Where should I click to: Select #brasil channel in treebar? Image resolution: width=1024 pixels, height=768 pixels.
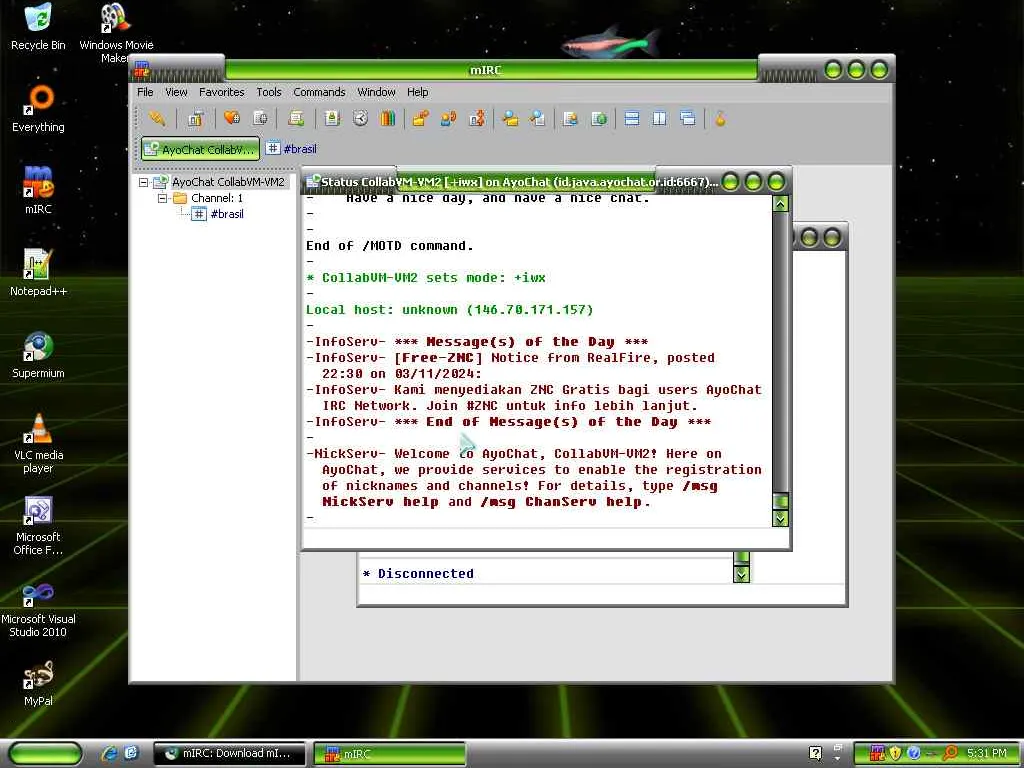pyautogui.click(x=227, y=214)
